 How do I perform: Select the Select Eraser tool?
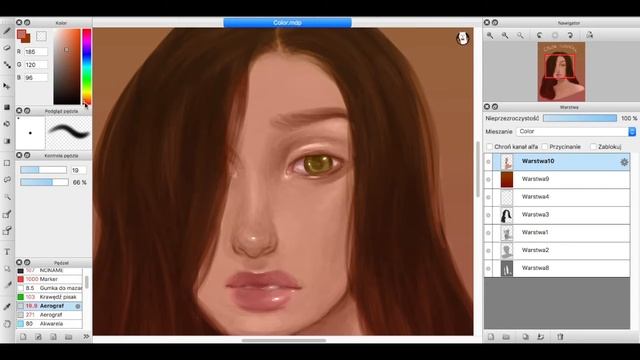tap(7, 231)
